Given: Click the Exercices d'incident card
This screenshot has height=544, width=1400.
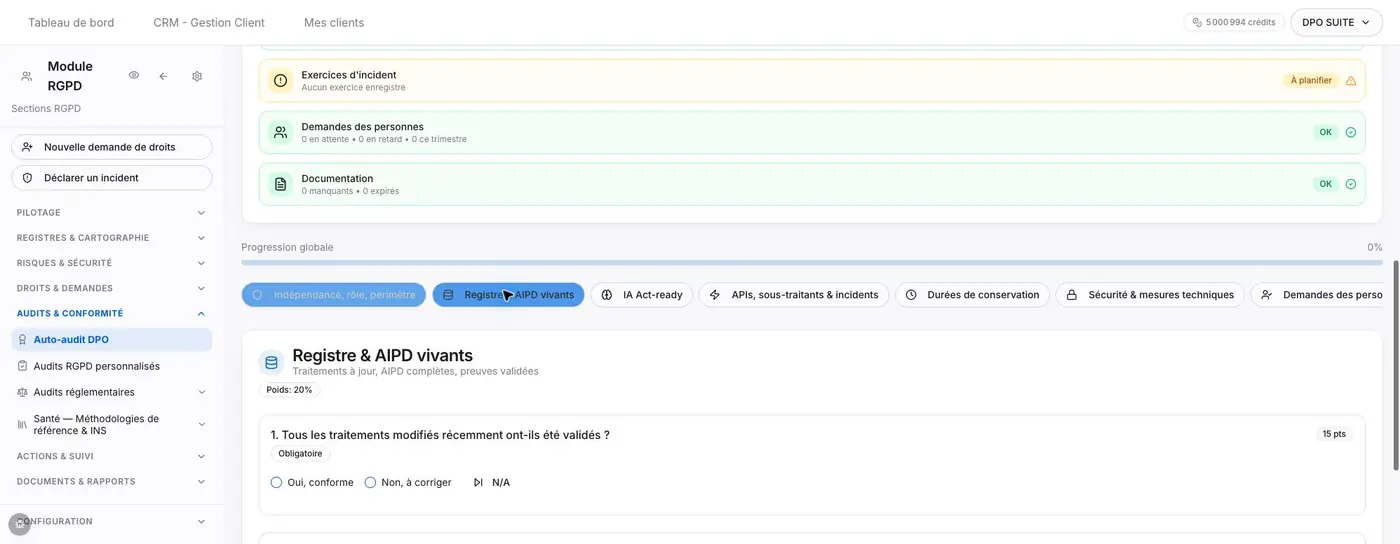Looking at the screenshot, I should coord(812,81).
